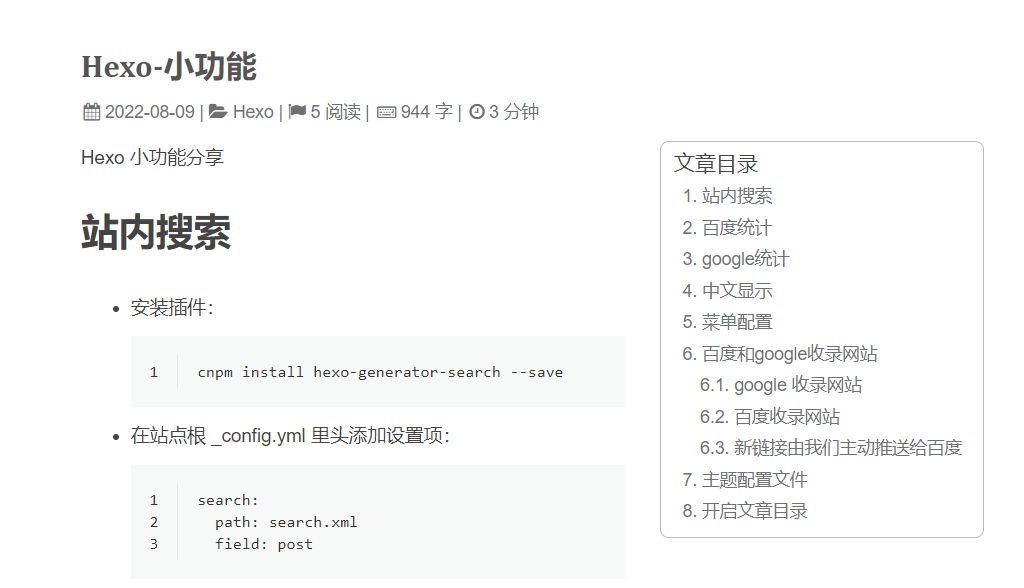Click the 站内搜索 main heading

tap(156, 232)
